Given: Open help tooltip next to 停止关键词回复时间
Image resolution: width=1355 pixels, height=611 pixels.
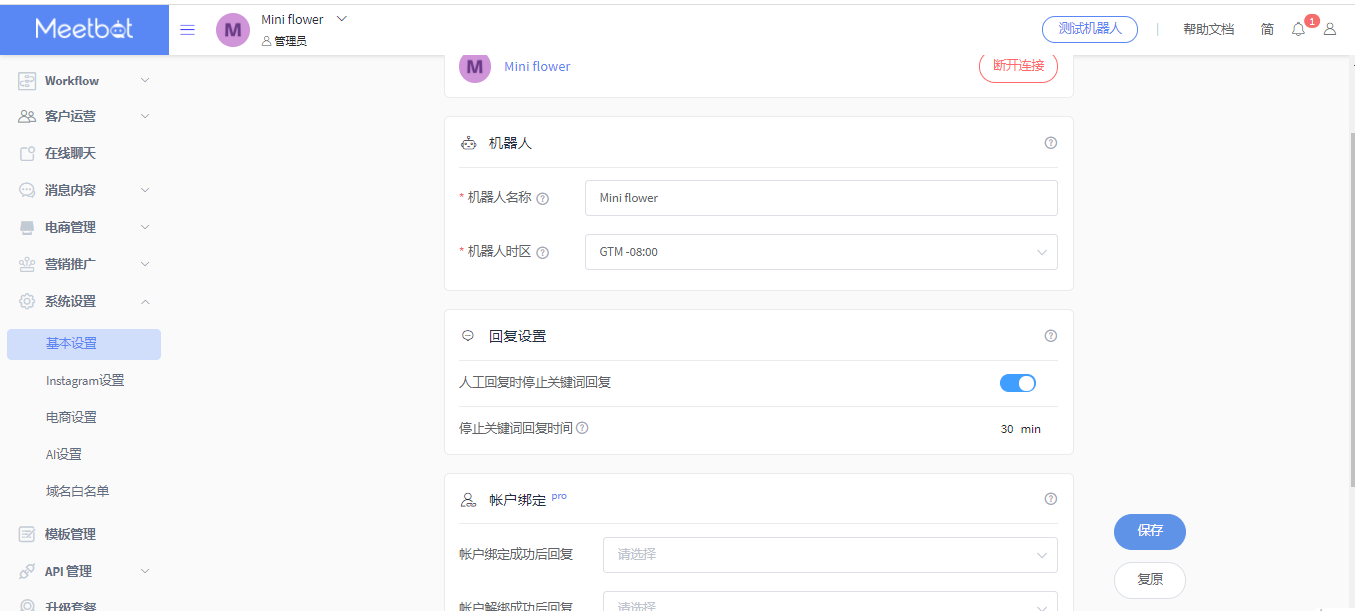Looking at the screenshot, I should [x=582, y=428].
